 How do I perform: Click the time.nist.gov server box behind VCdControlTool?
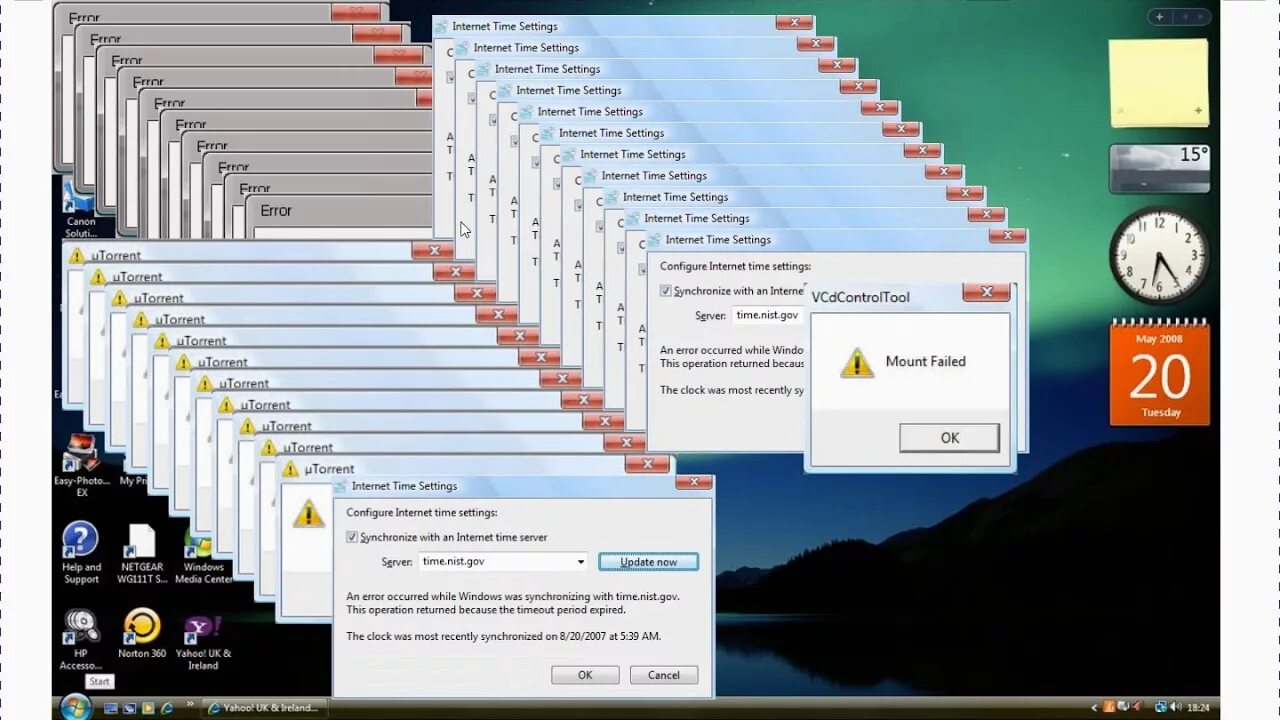pos(770,315)
